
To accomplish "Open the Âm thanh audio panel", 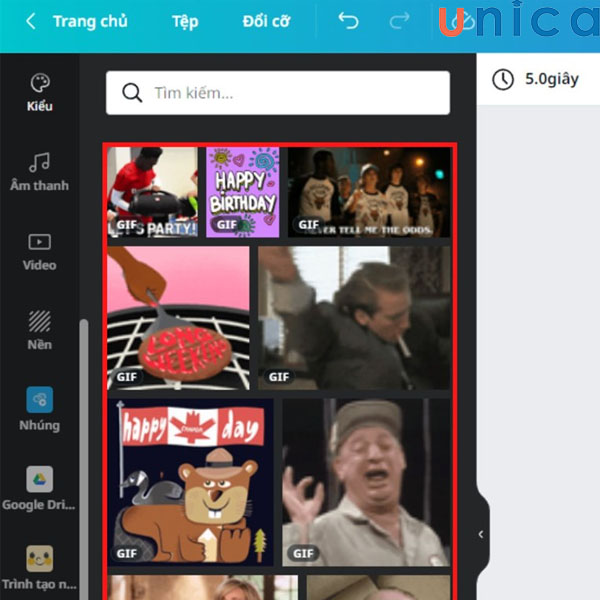I will tap(40, 171).
